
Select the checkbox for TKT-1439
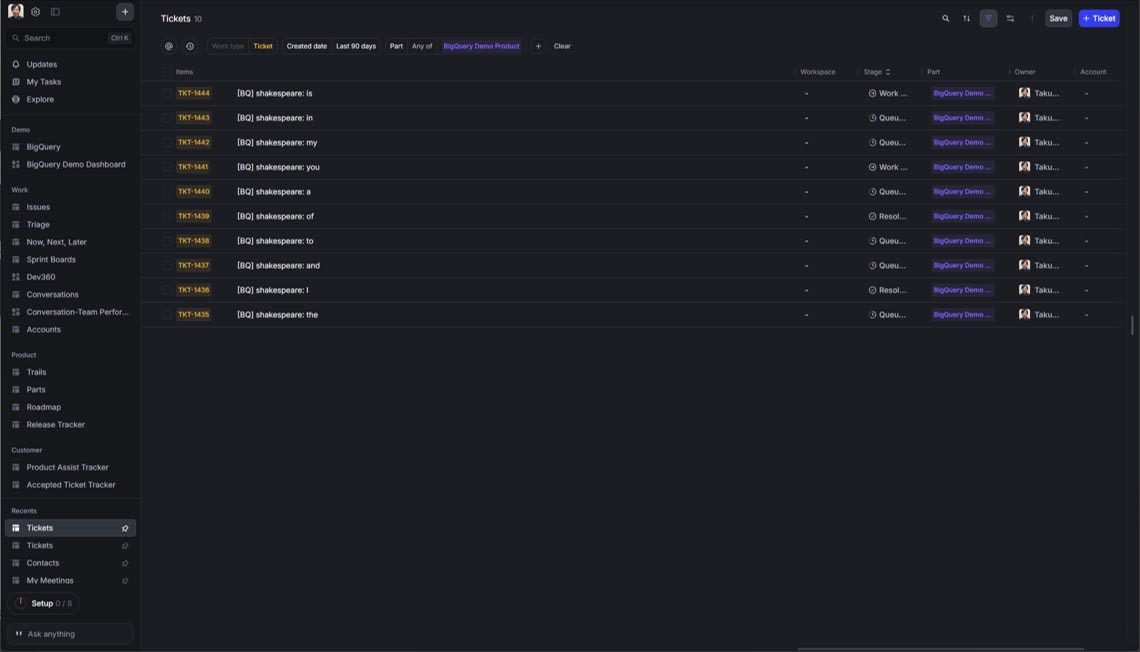[x=167, y=216]
